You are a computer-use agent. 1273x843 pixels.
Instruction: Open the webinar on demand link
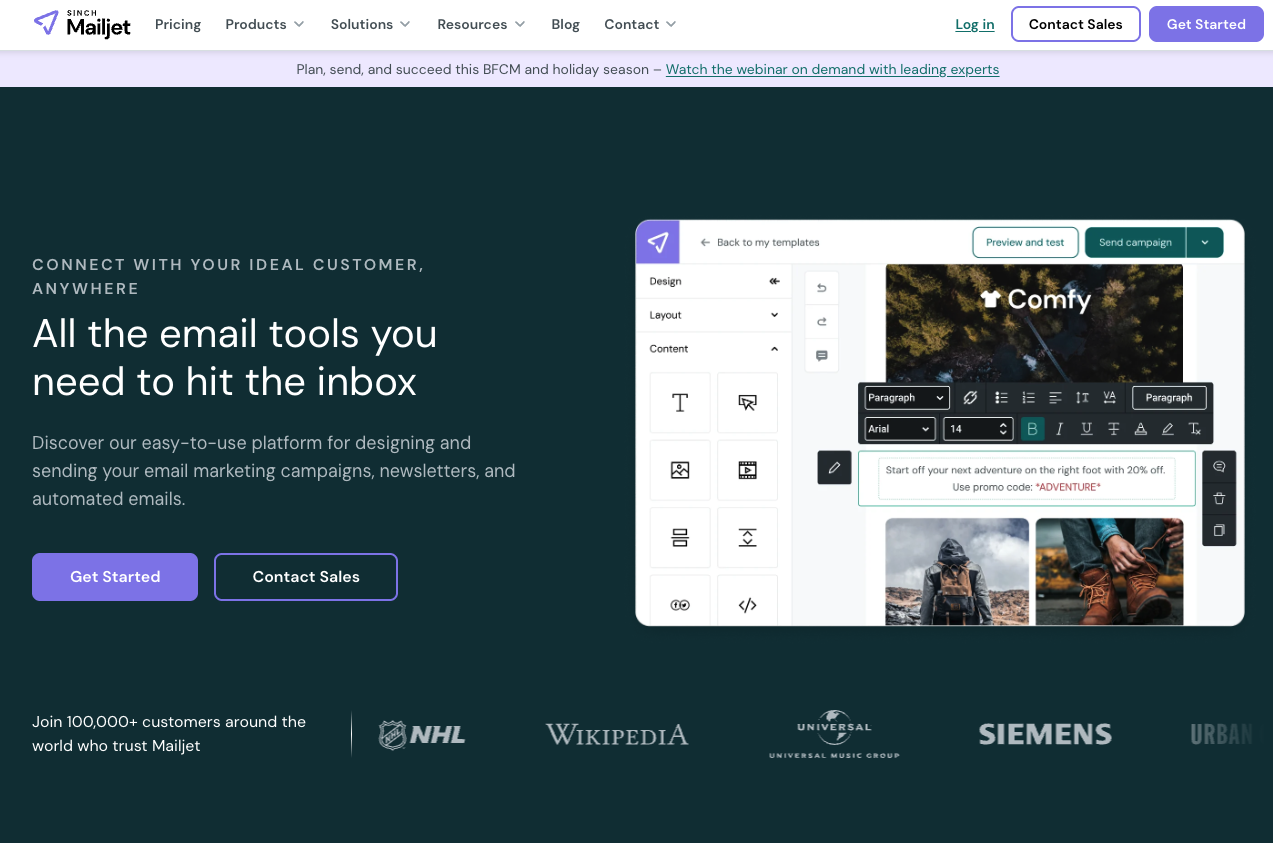(832, 69)
